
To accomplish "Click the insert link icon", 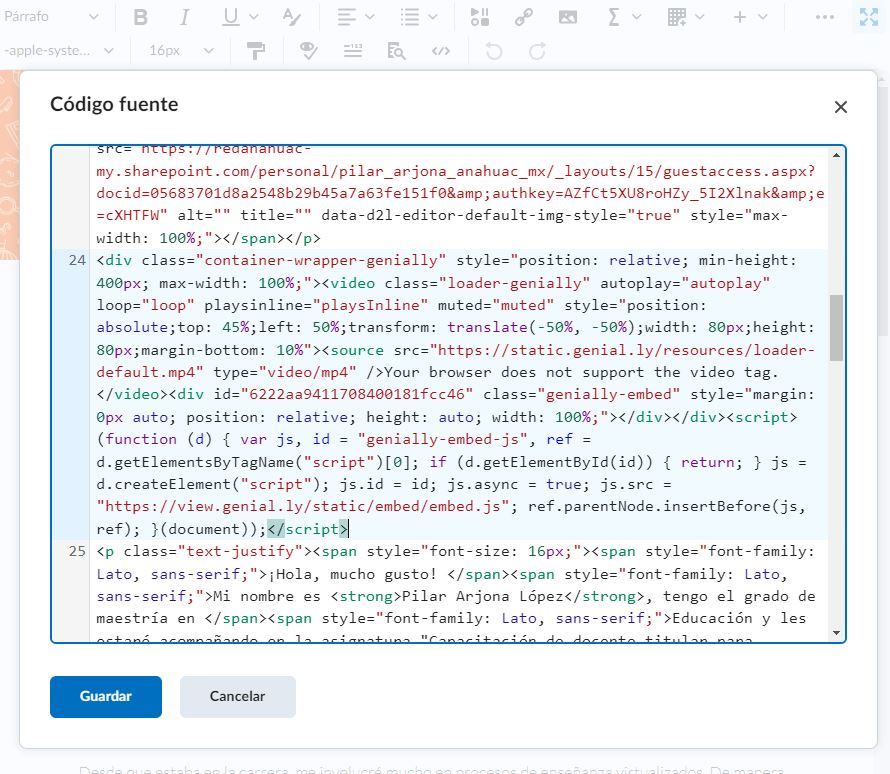I will click(x=523, y=17).
